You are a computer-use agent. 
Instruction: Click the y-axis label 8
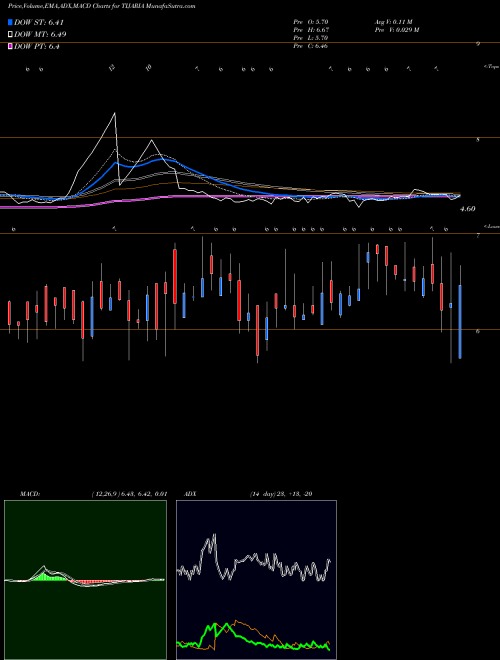[478, 140]
